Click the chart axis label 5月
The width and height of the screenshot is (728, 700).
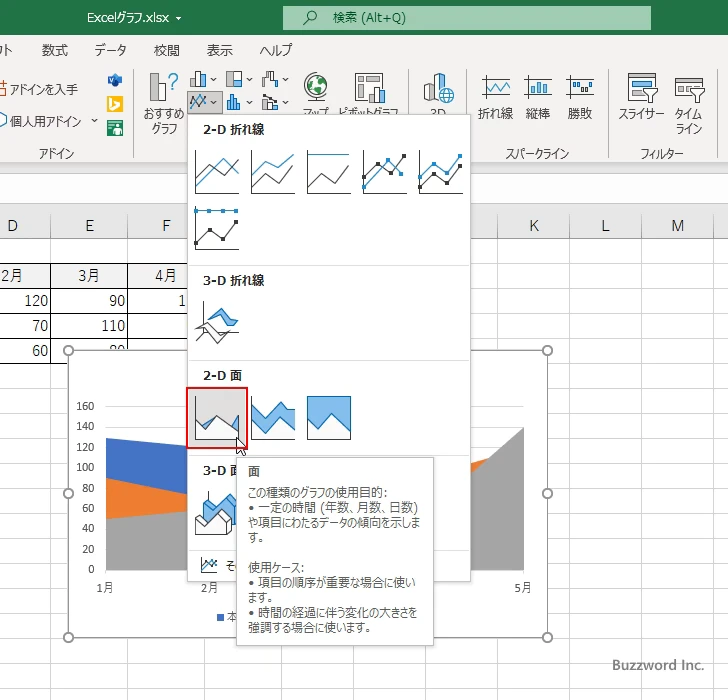(522, 588)
